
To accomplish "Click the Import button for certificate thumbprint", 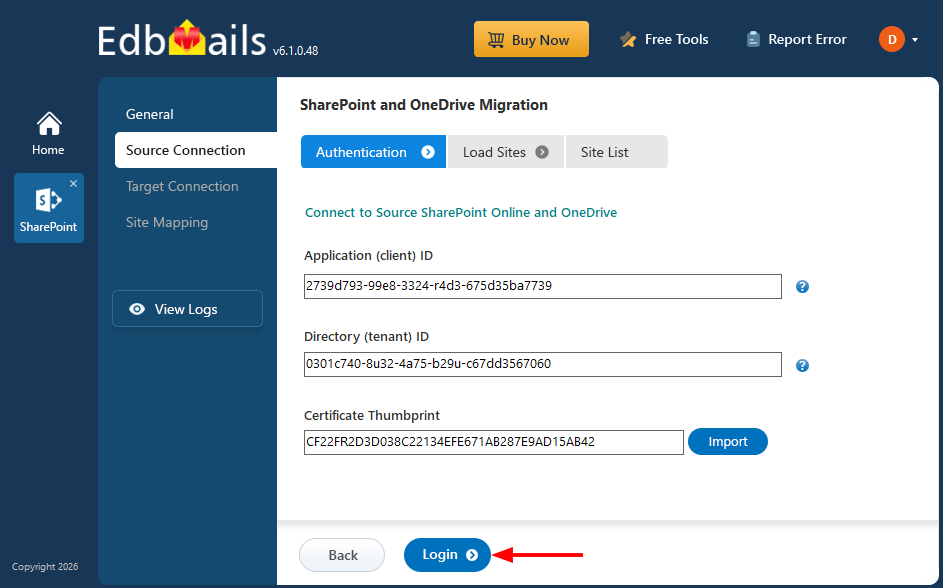I will pyautogui.click(x=727, y=441).
